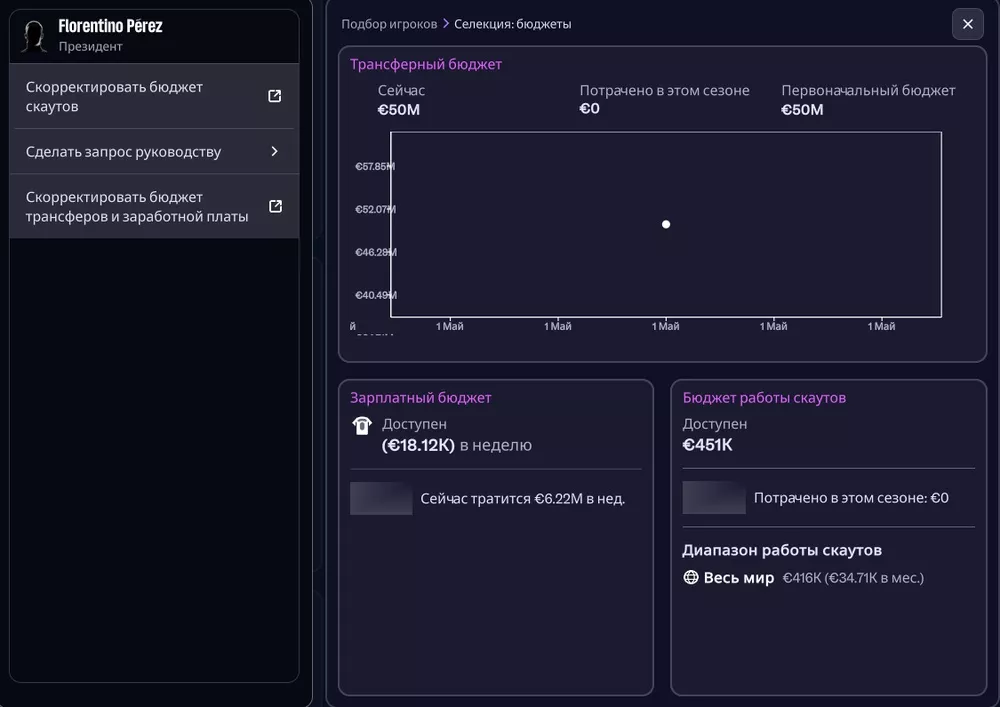Select the Весь мир scouting range entry
This screenshot has height=707, width=1000.
[739, 578]
